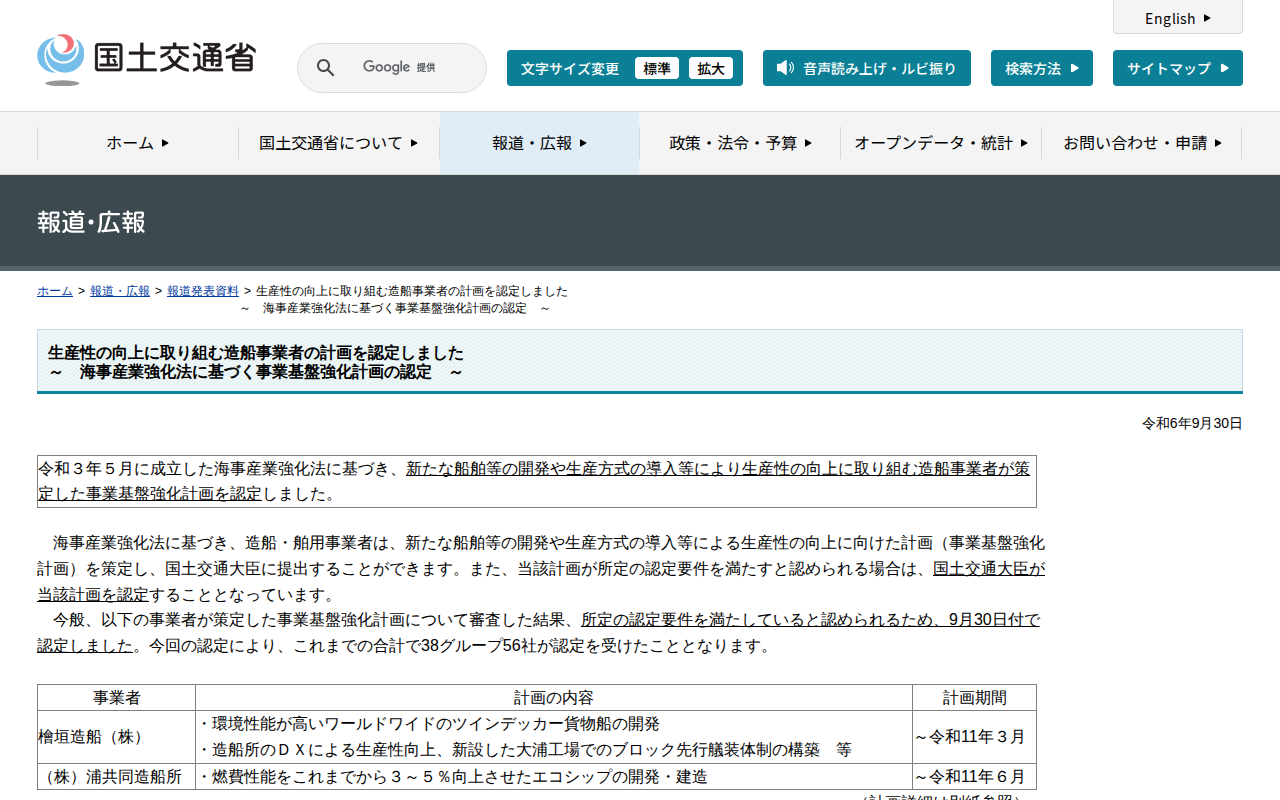Open the 報道・広報 navigation tab
The width and height of the screenshot is (1280, 800).
click(x=539, y=143)
